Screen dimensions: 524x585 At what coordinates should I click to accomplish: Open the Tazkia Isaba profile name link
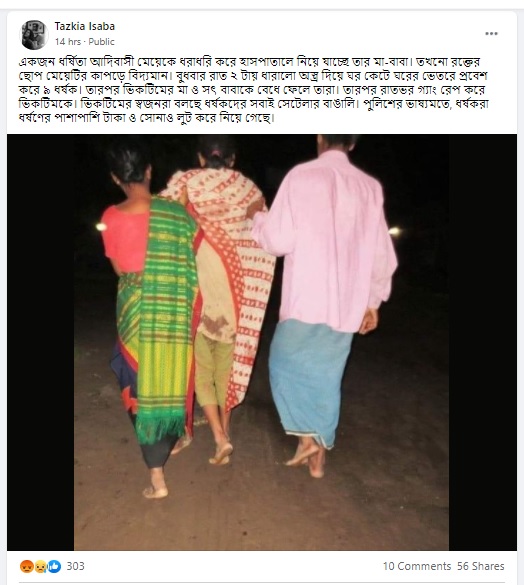[x=85, y=26]
